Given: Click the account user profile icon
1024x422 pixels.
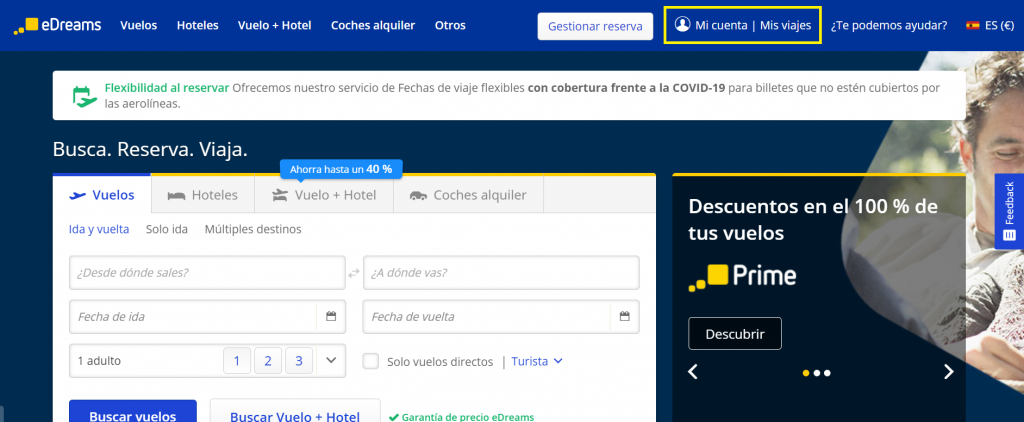Looking at the screenshot, I should point(683,25).
